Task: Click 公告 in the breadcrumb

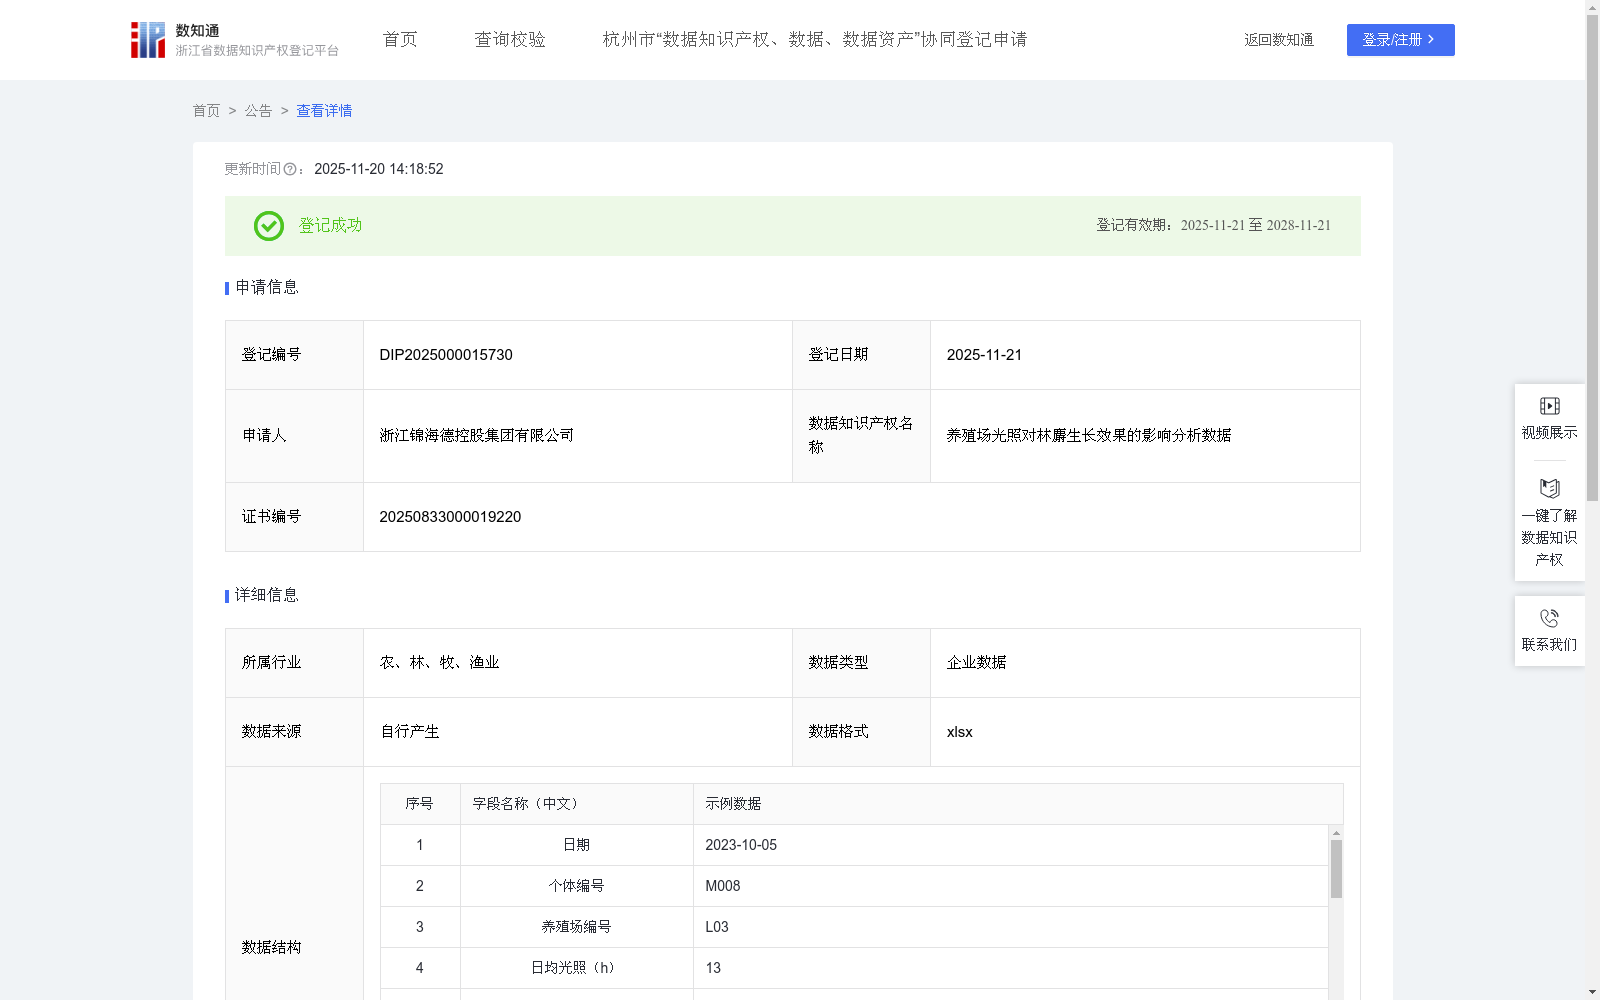Action: (x=258, y=111)
